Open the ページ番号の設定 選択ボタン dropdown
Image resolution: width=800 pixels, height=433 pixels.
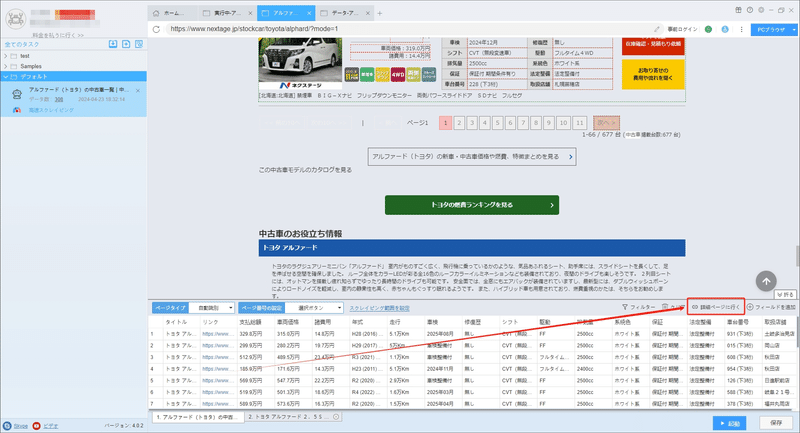(x=314, y=308)
